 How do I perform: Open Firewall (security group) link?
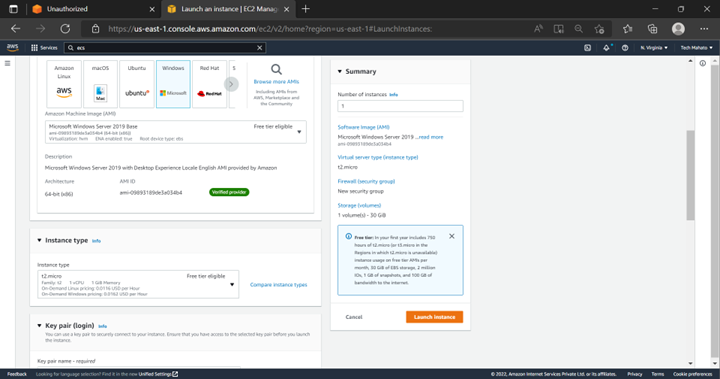pos(366,181)
